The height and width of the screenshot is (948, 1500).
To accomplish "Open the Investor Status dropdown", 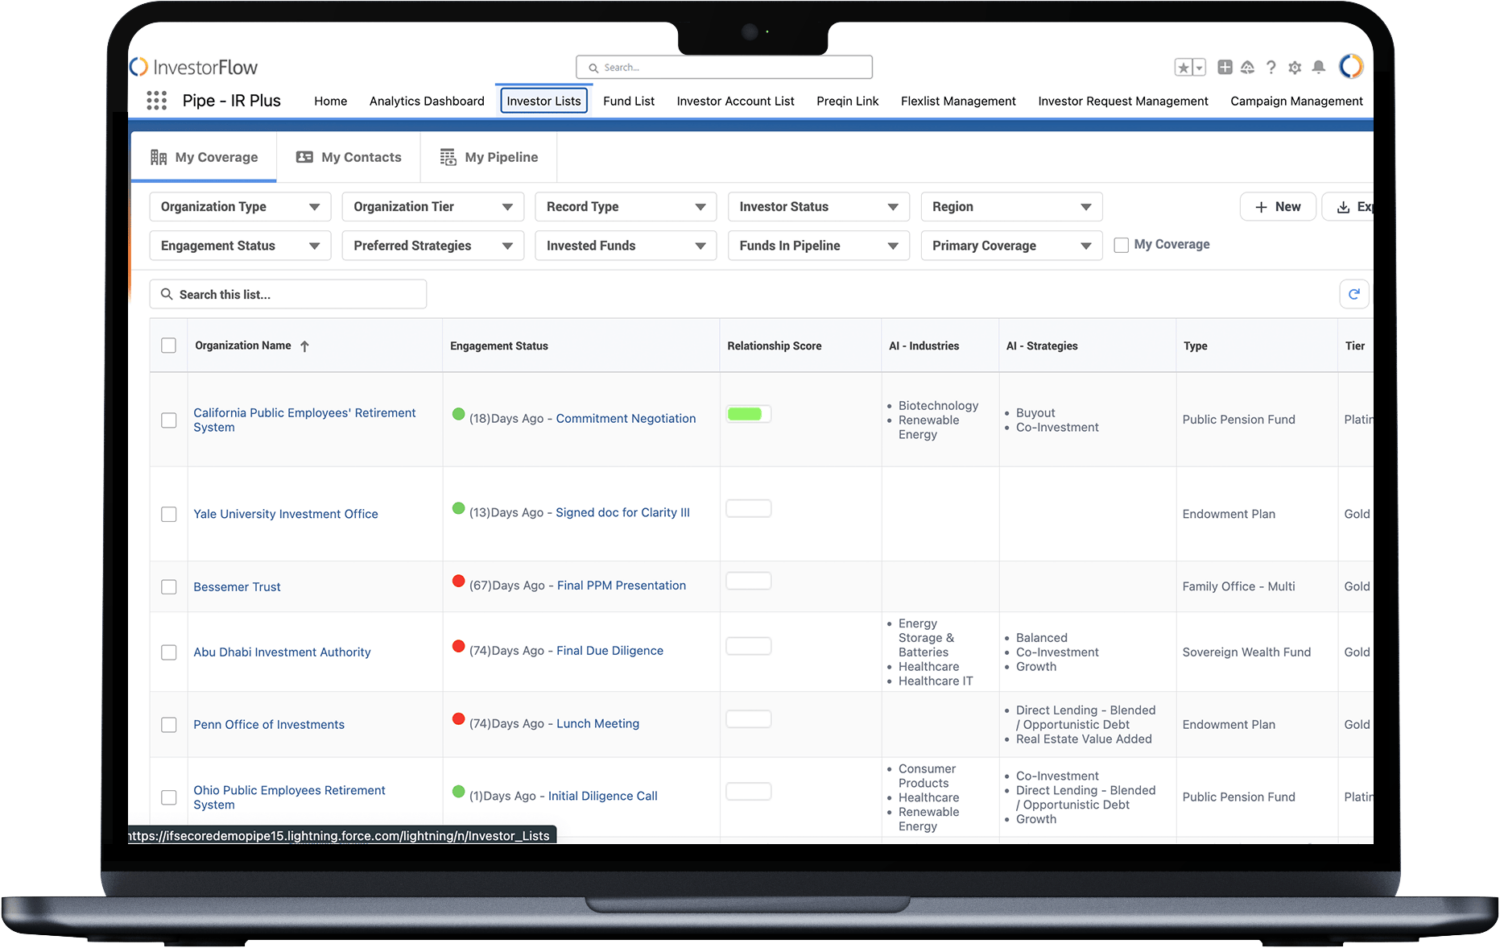I will point(819,207).
